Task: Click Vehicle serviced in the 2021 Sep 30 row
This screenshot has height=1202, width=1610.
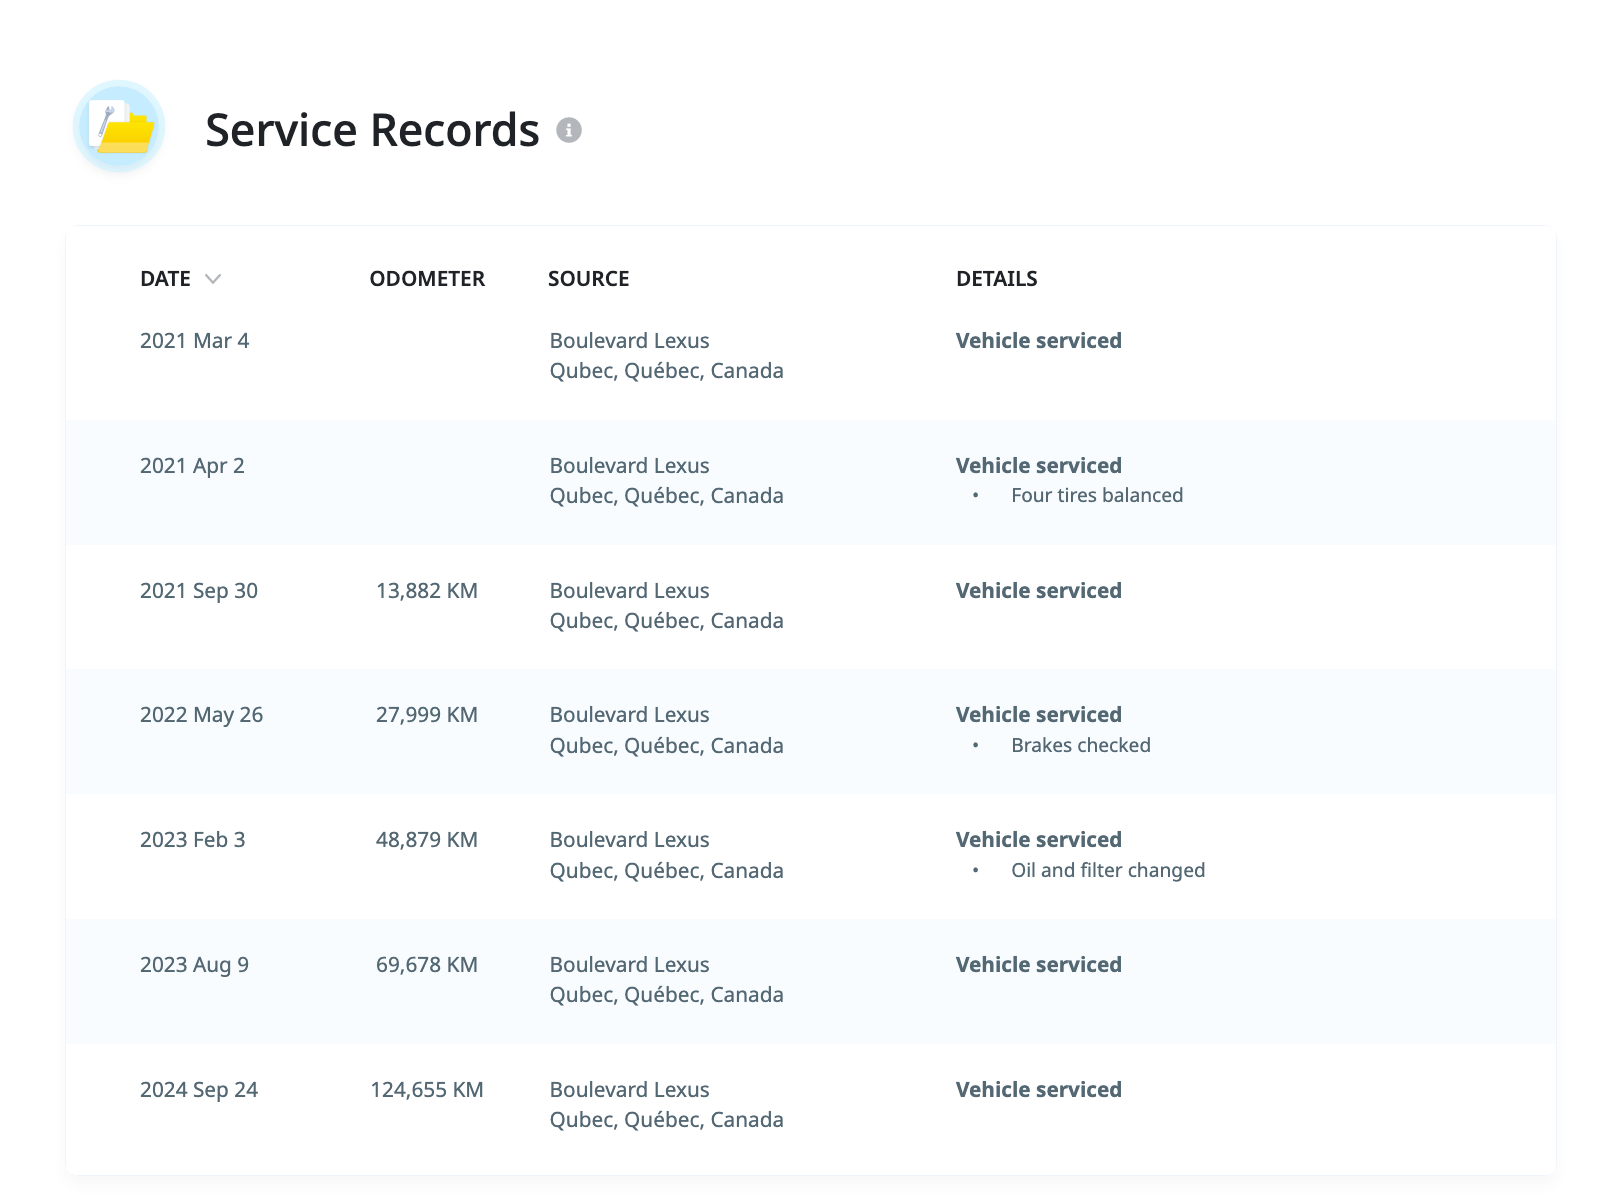Action: (x=1038, y=591)
